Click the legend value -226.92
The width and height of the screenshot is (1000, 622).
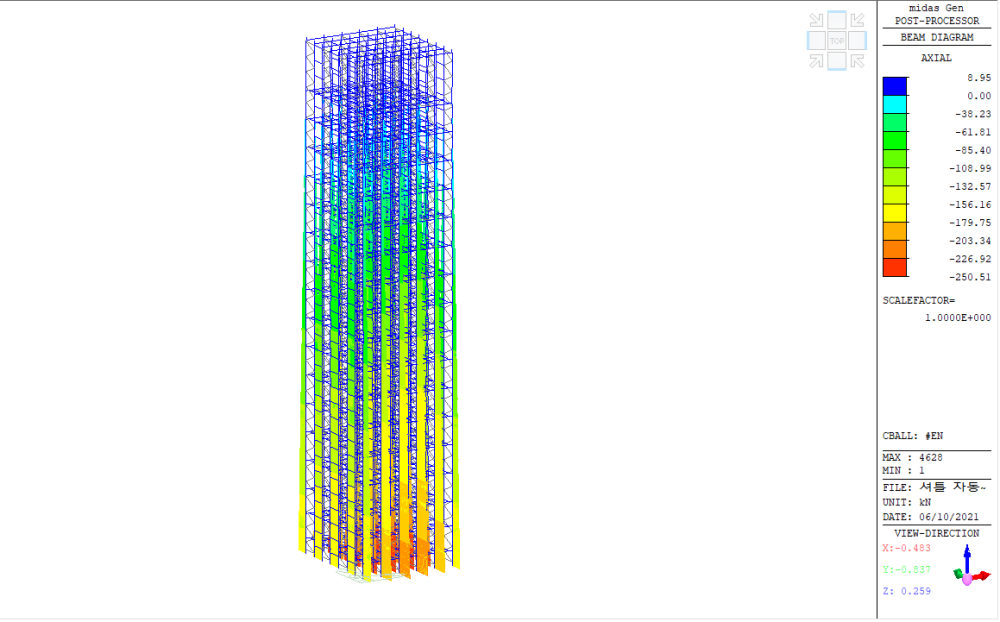click(x=970, y=259)
